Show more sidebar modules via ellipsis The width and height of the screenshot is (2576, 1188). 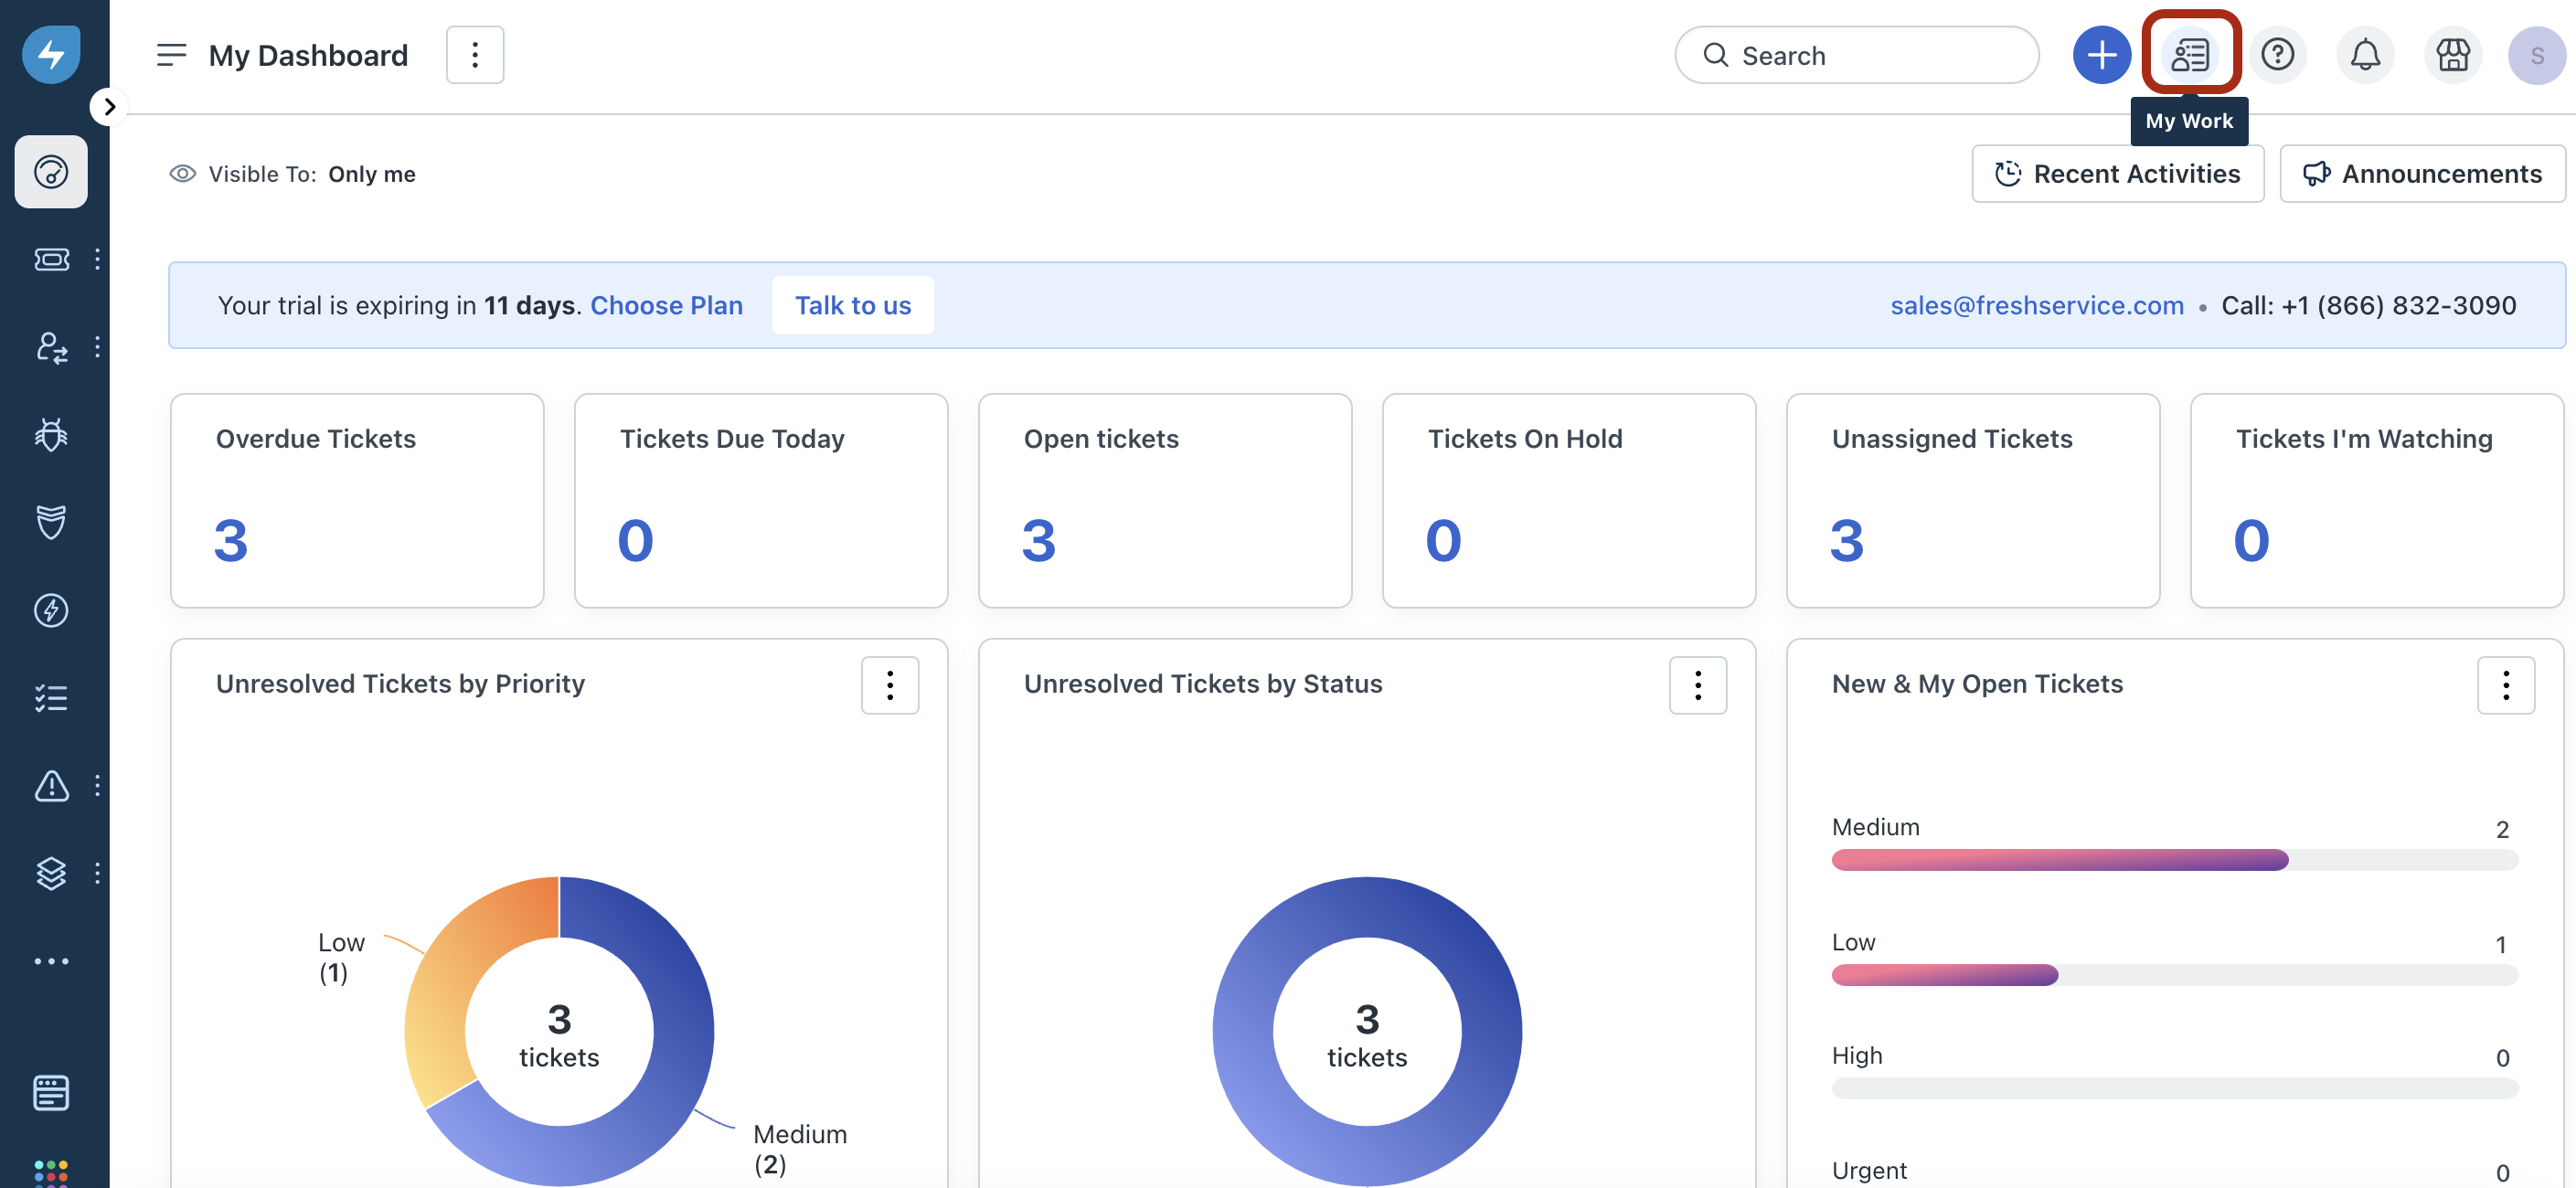pyautogui.click(x=51, y=961)
